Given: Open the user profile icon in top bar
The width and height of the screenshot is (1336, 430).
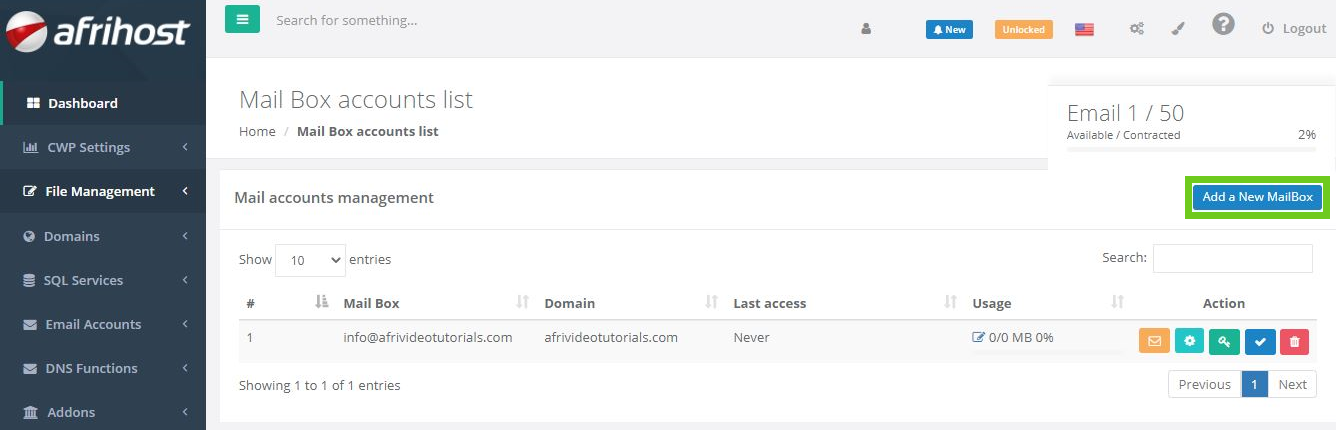Looking at the screenshot, I should 866,29.
